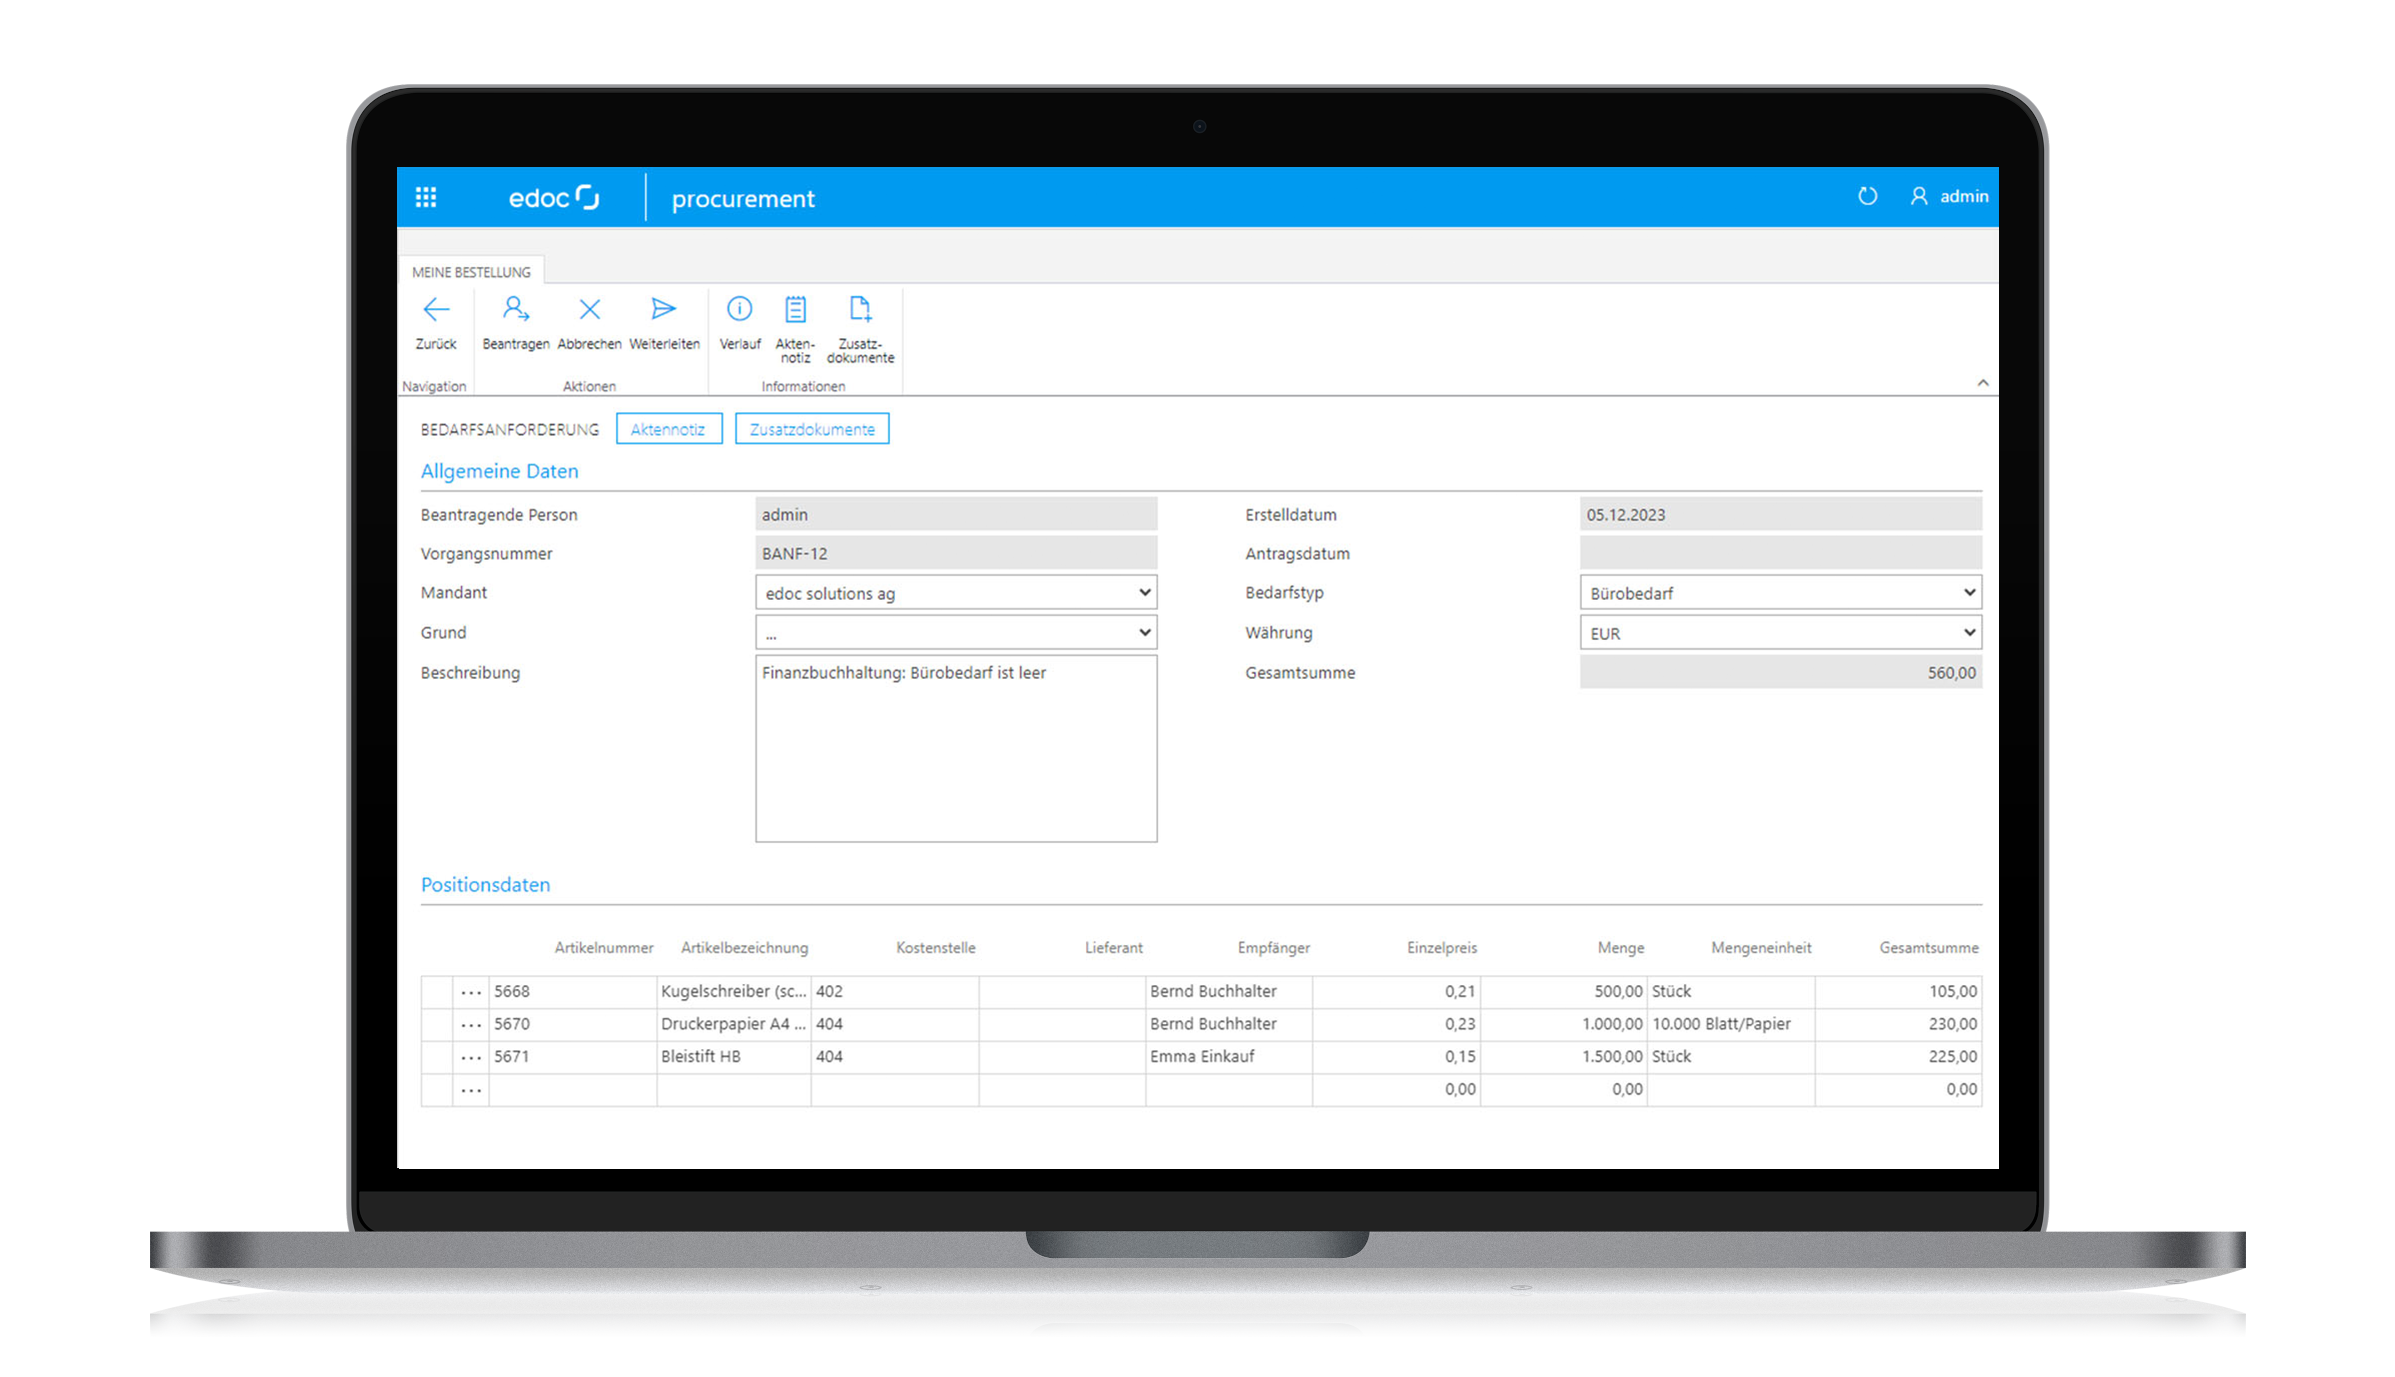The width and height of the screenshot is (2395, 1377).
Task: Select the selector cell of row 5671
Action: [x=437, y=1057]
